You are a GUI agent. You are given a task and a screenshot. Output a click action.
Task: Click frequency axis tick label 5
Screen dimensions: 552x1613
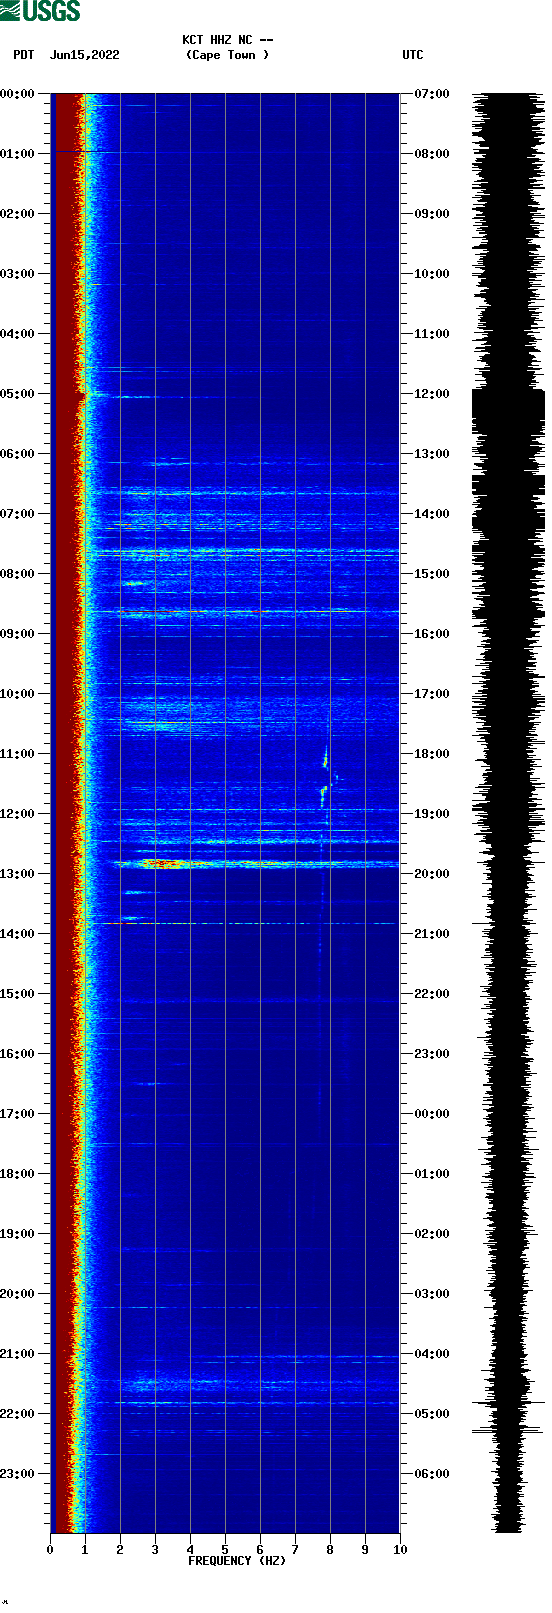[225, 1550]
